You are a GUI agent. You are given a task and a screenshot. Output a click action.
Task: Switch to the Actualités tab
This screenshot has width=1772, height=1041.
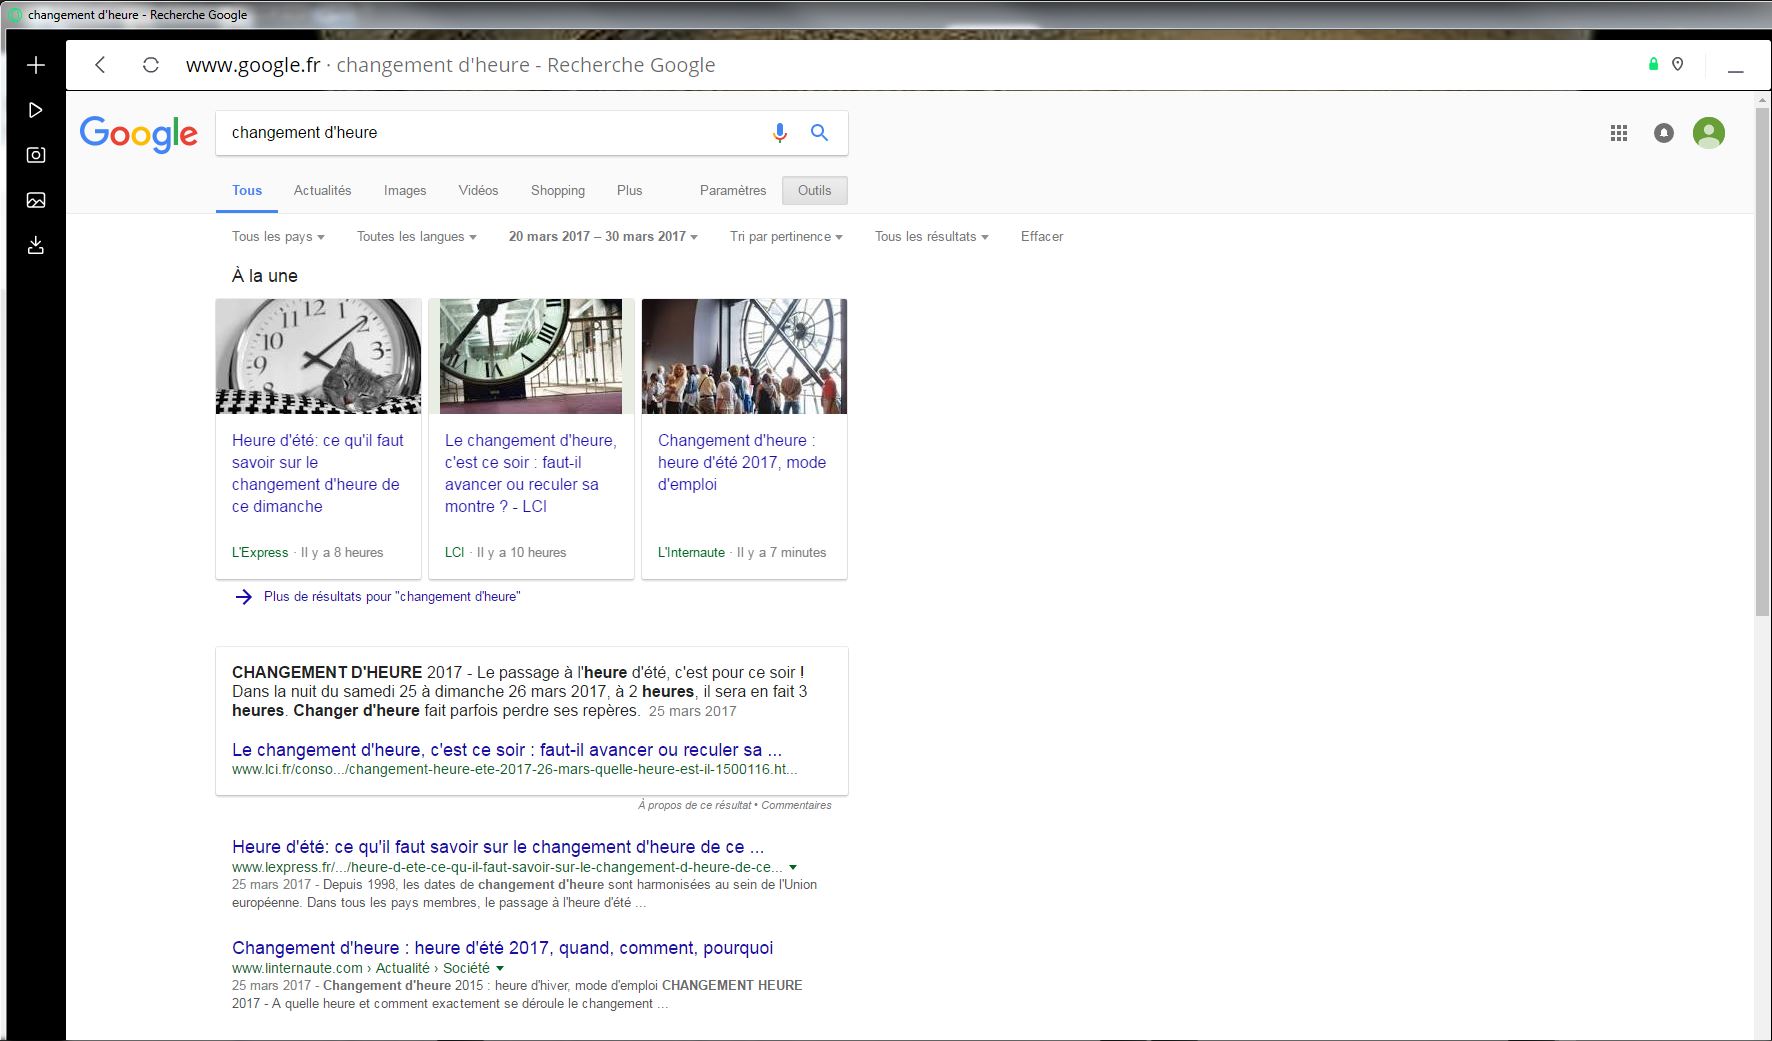(x=322, y=190)
